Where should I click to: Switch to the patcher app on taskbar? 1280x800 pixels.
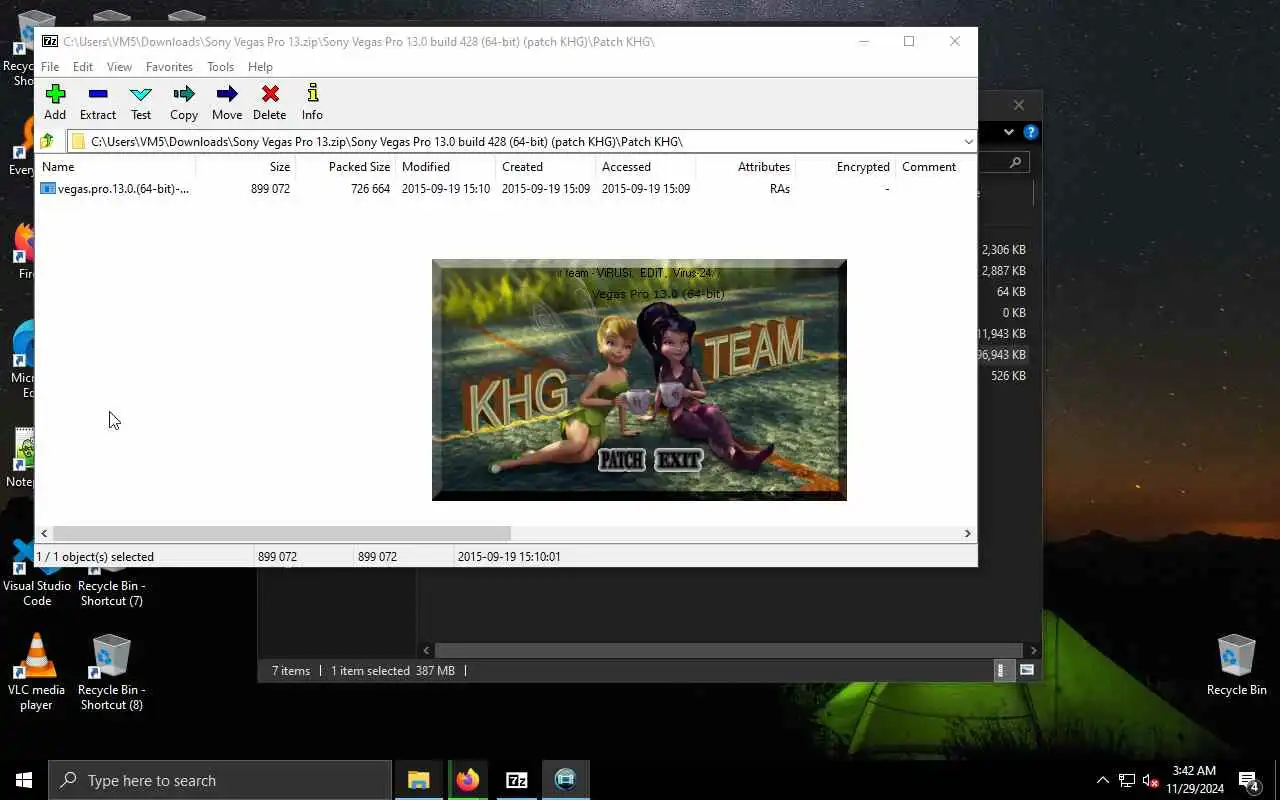tap(565, 780)
